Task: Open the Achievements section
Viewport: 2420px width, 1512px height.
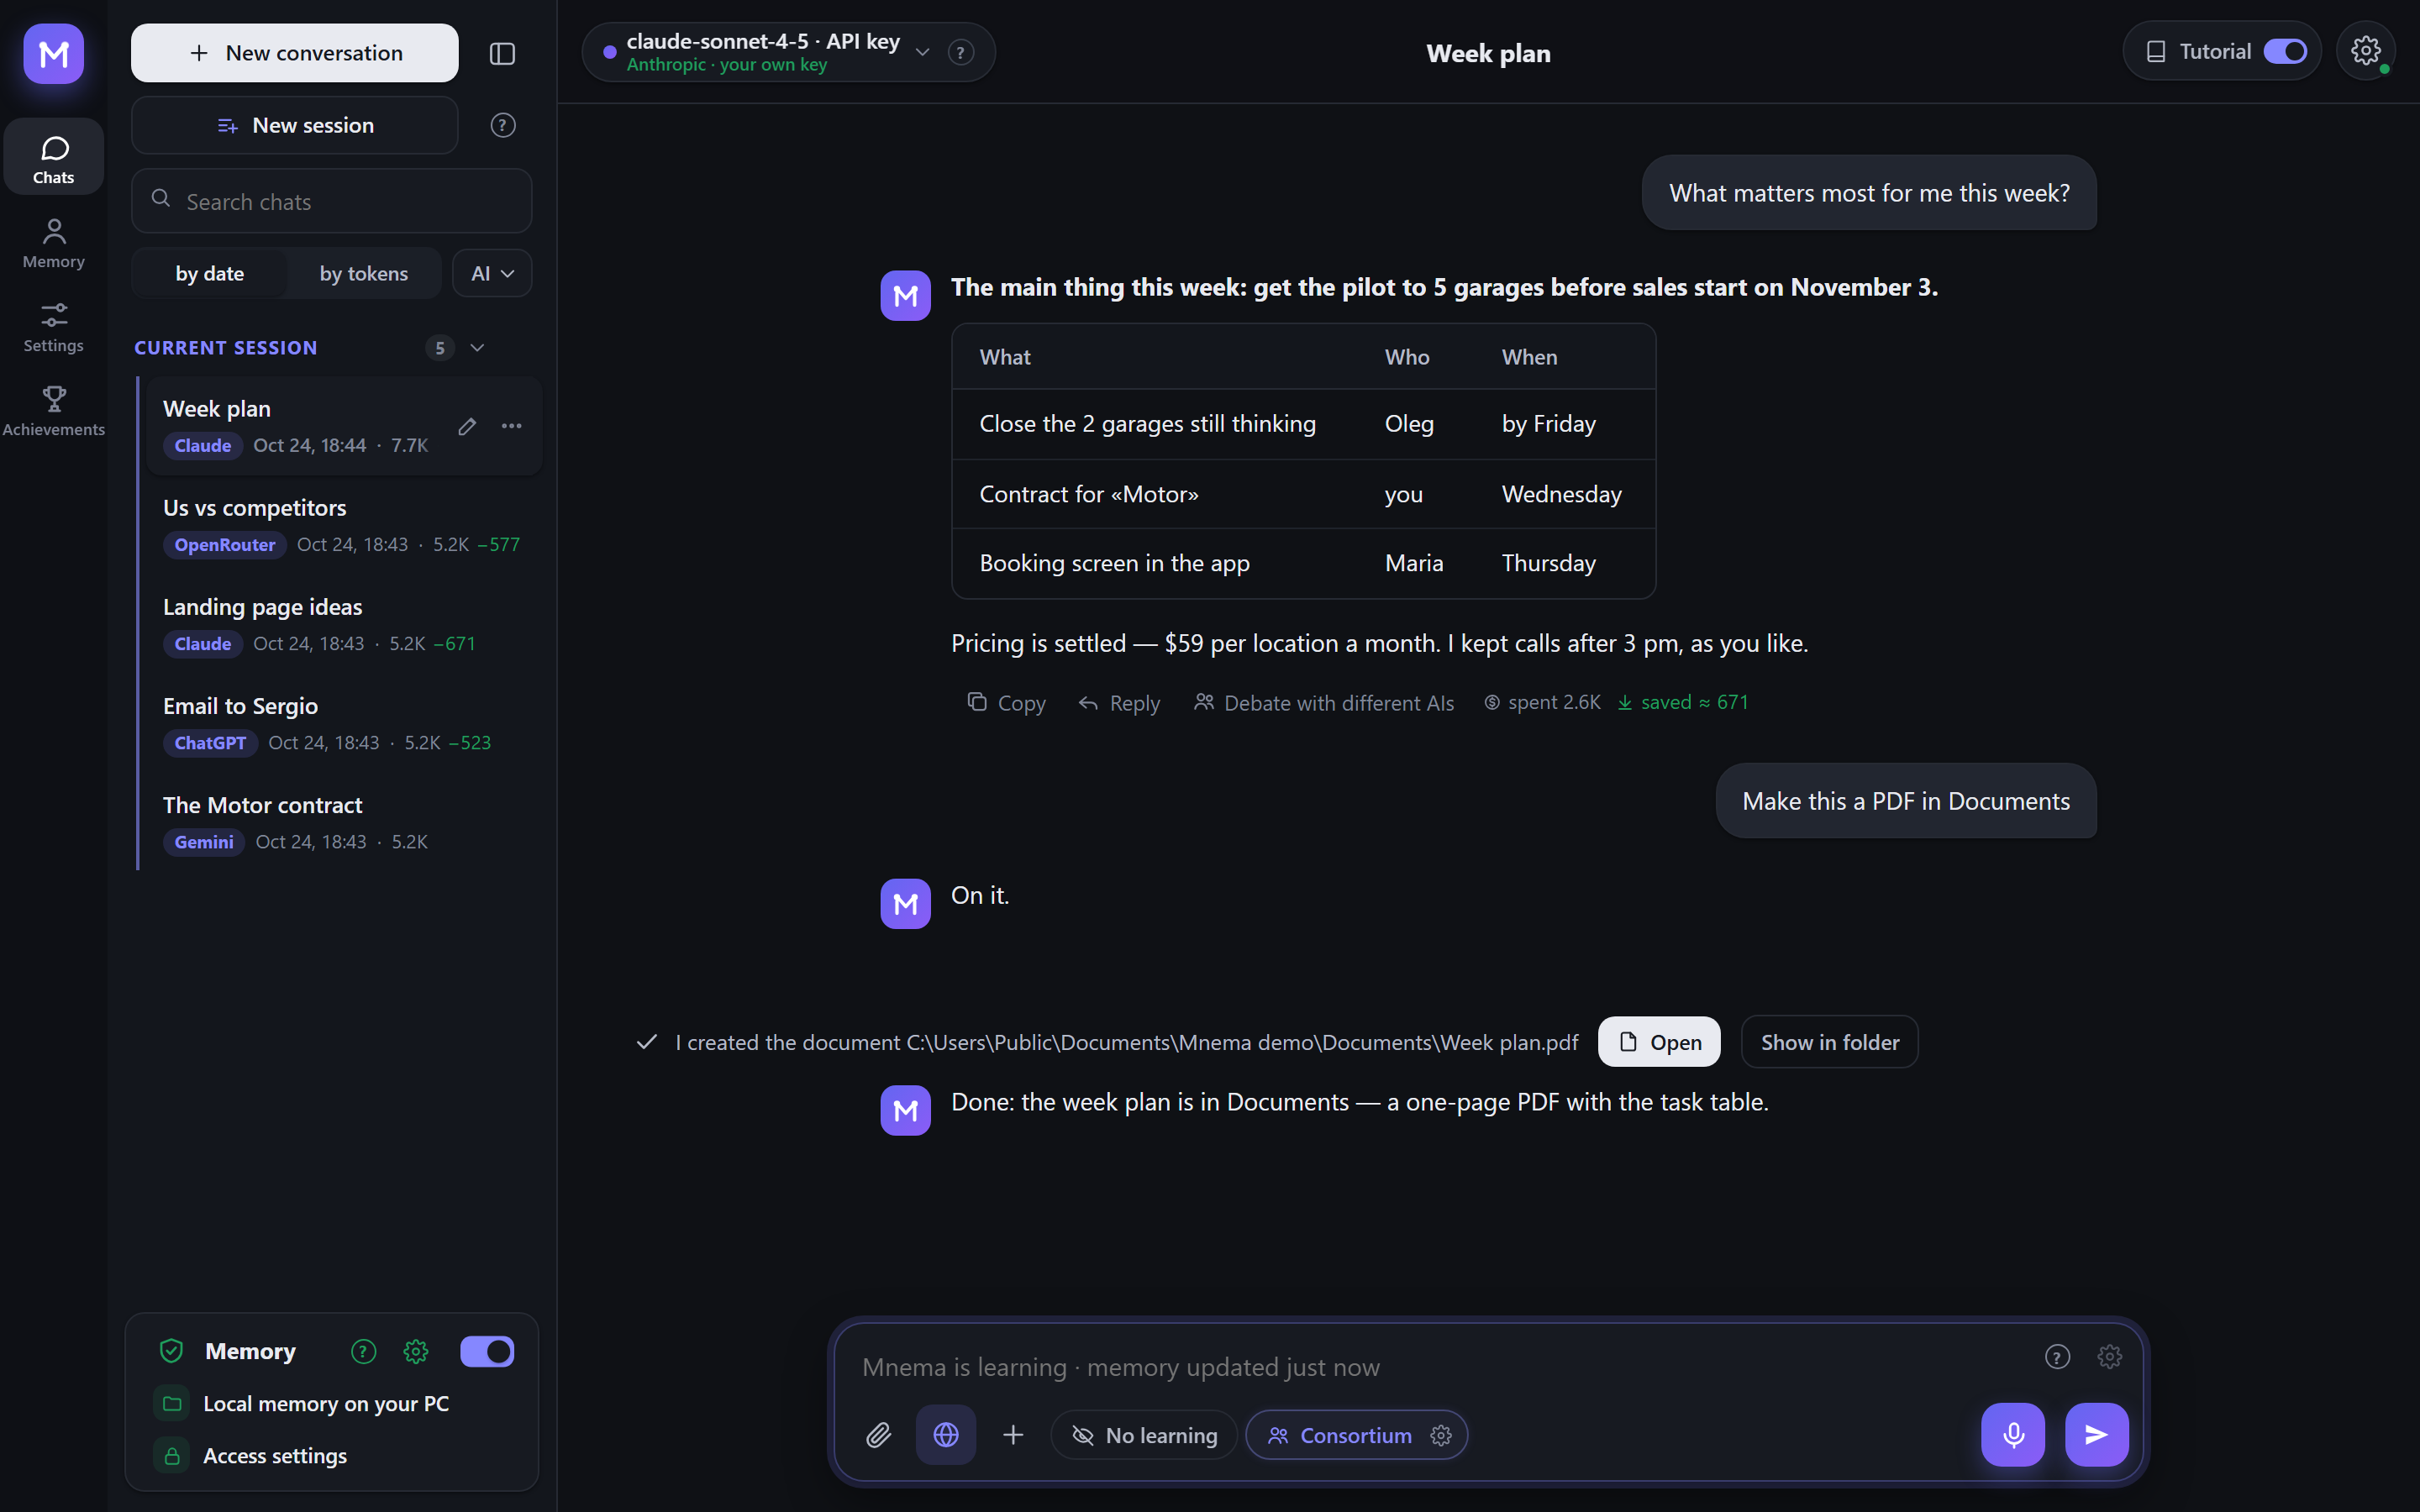Action: click(54, 411)
